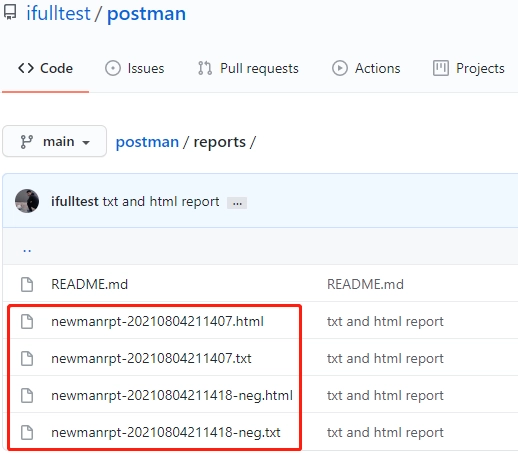Viewport: 518px width, 454px height.
Task: Open newmanrpt-20210804211418-neg.txt file
Action: pyautogui.click(x=166, y=432)
